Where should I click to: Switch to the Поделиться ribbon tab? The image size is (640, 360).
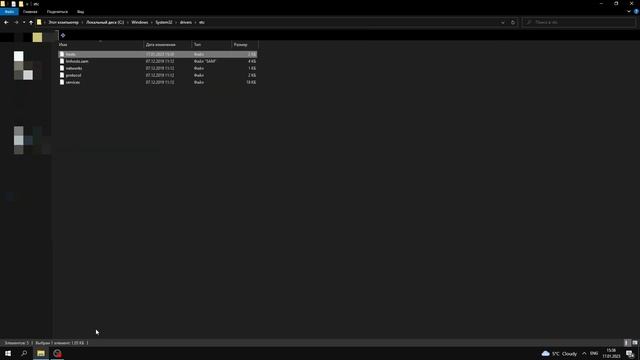(57, 12)
